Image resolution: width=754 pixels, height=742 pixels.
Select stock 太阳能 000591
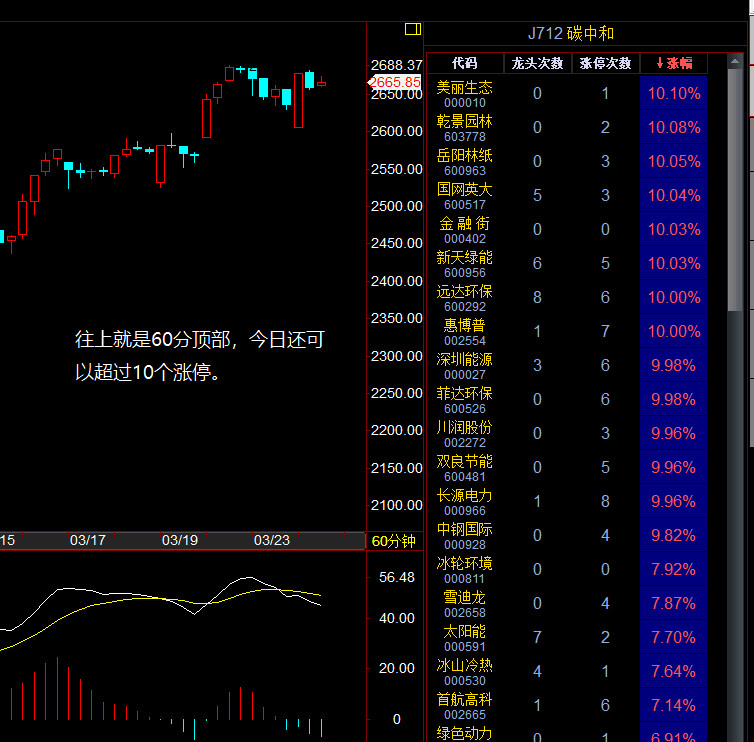[x=465, y=638]
